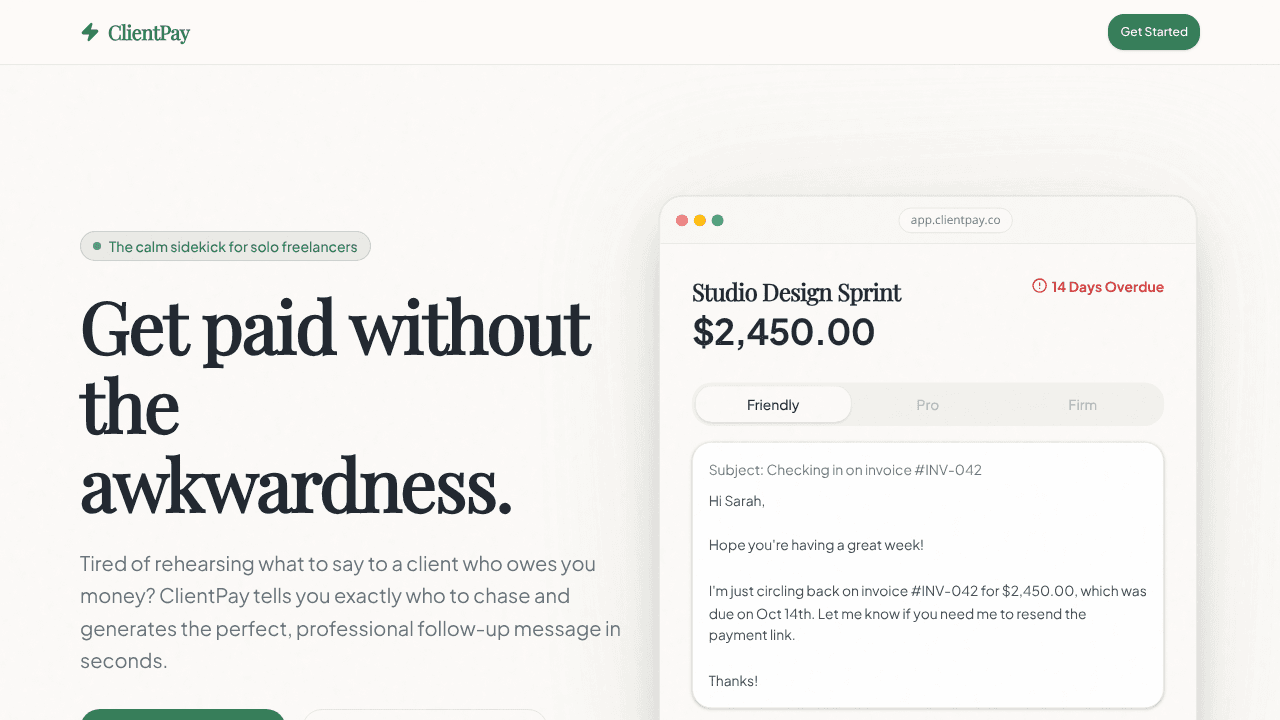This screenshot has height=720, width=1280.
Task: Switch to the Pro tone tab
Action: click(928, 405)
